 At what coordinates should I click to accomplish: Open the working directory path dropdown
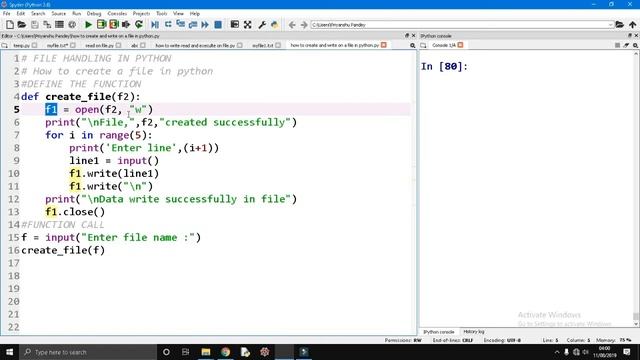pyautogui.click(x=610, y=24)
